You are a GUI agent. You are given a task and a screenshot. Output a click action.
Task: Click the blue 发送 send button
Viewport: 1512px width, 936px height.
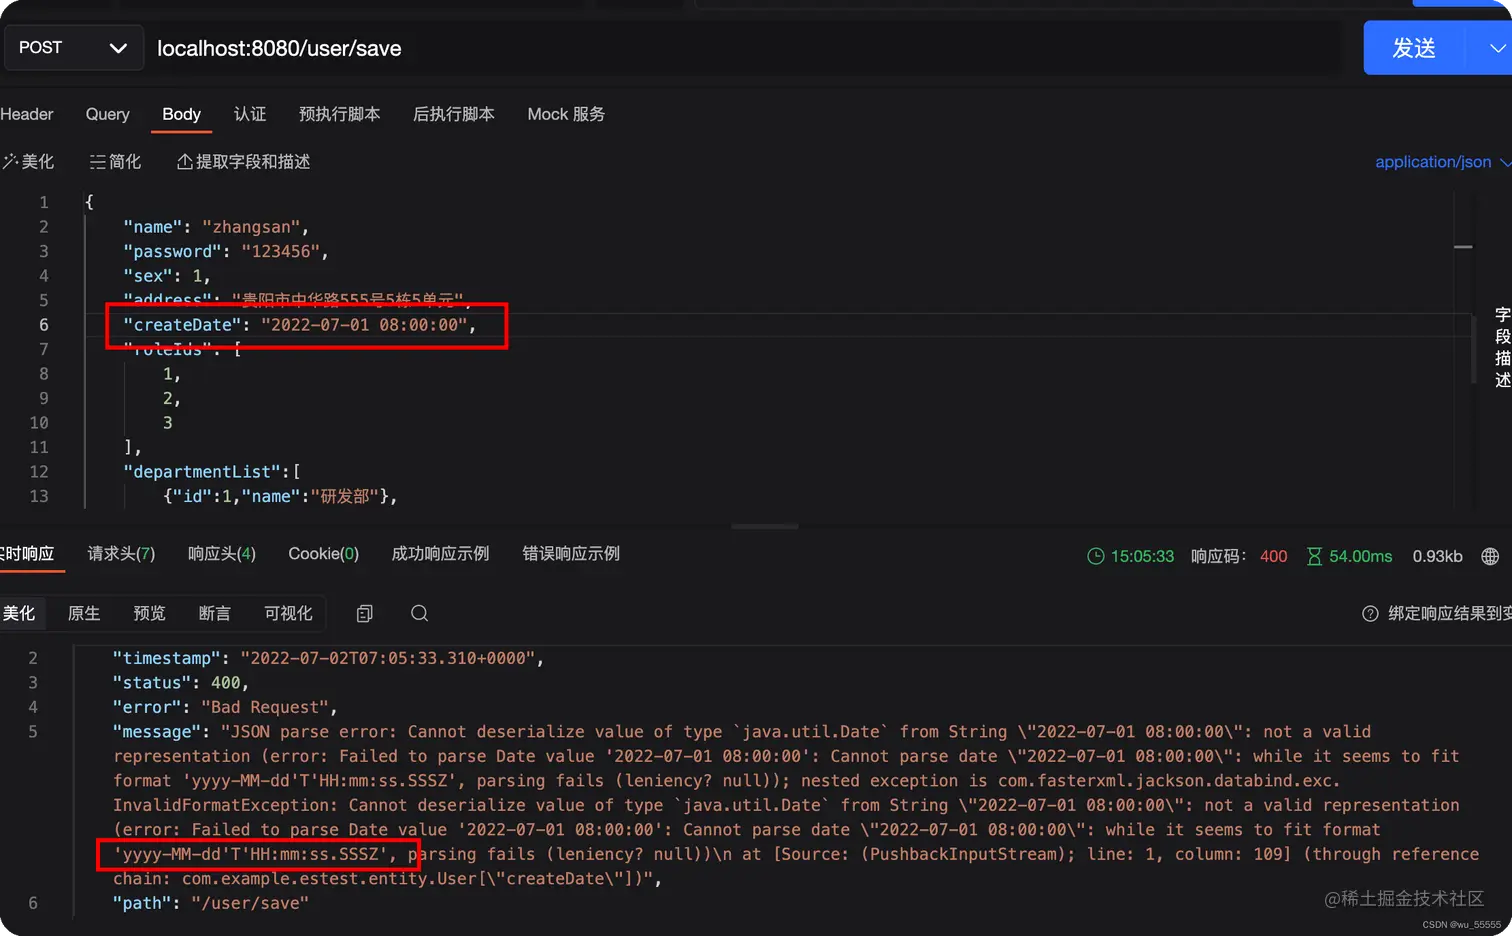tap(1414, 48)
